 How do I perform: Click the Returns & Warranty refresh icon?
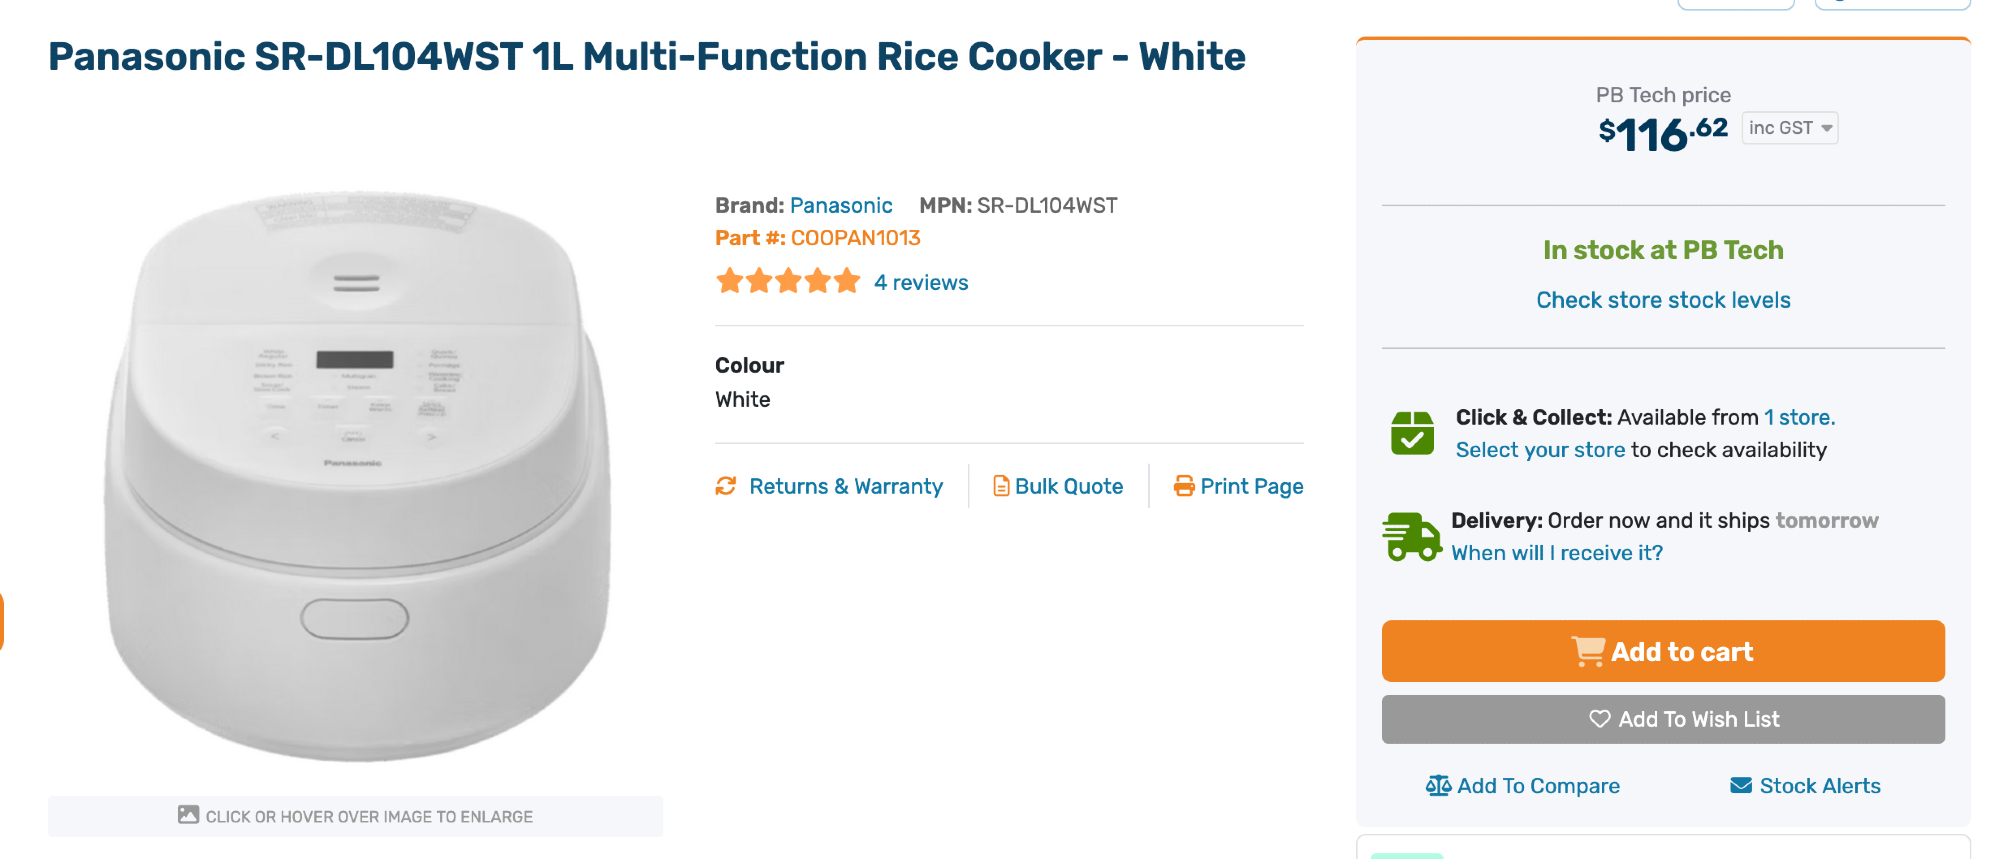pyautogui.click(x=726, y=486)
